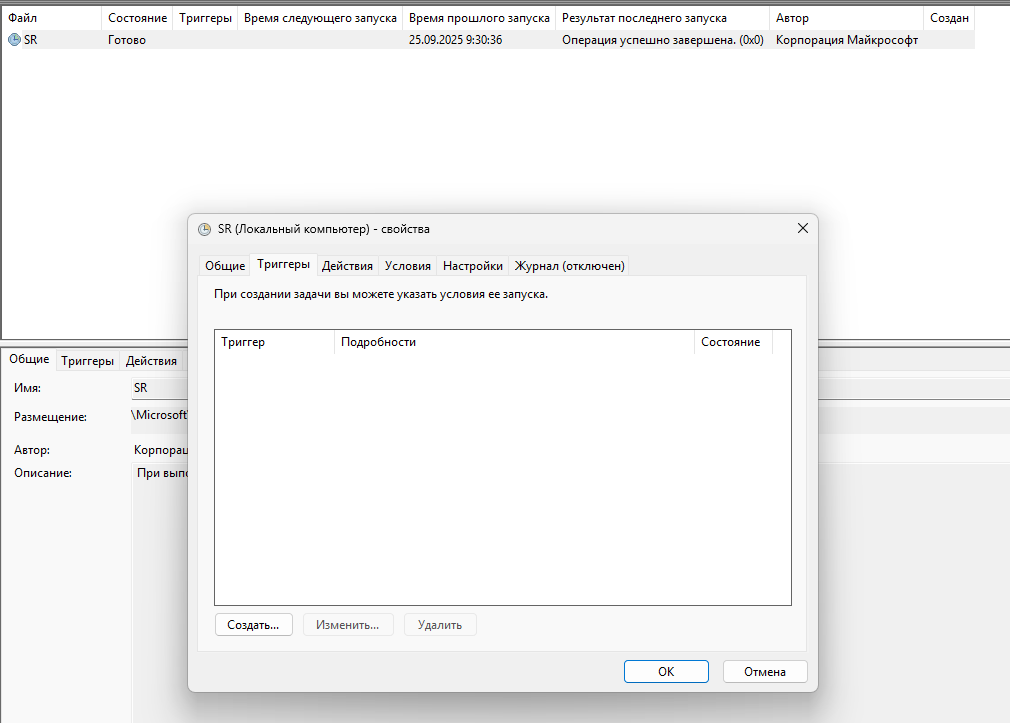This screenshot has width=1010, height=723.
Task: Open the Действия tab in properties dialog
Action: click(347, 265)
